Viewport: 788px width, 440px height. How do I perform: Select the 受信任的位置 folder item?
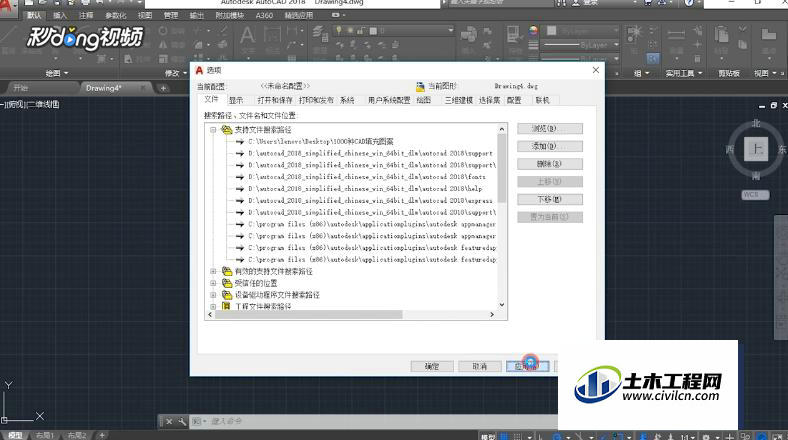pos(256,283)
